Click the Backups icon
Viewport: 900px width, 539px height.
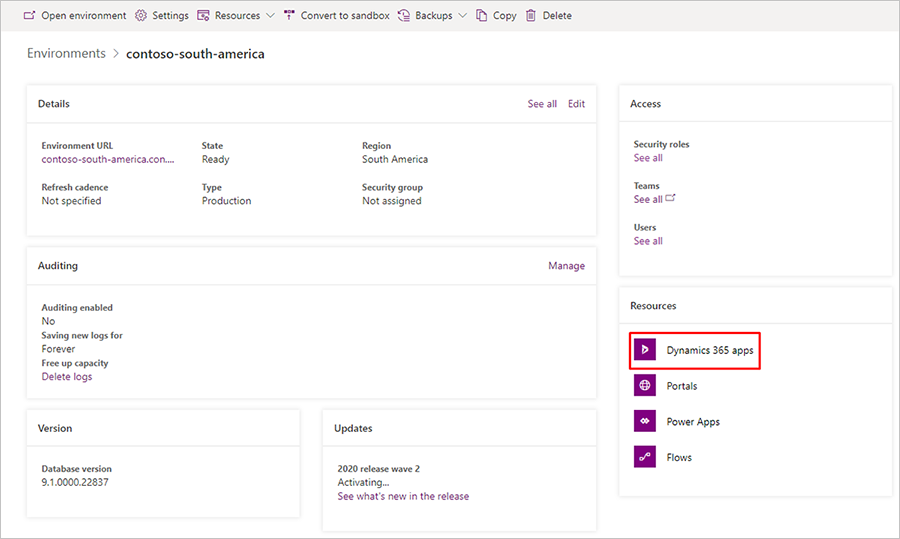point(404,15)
